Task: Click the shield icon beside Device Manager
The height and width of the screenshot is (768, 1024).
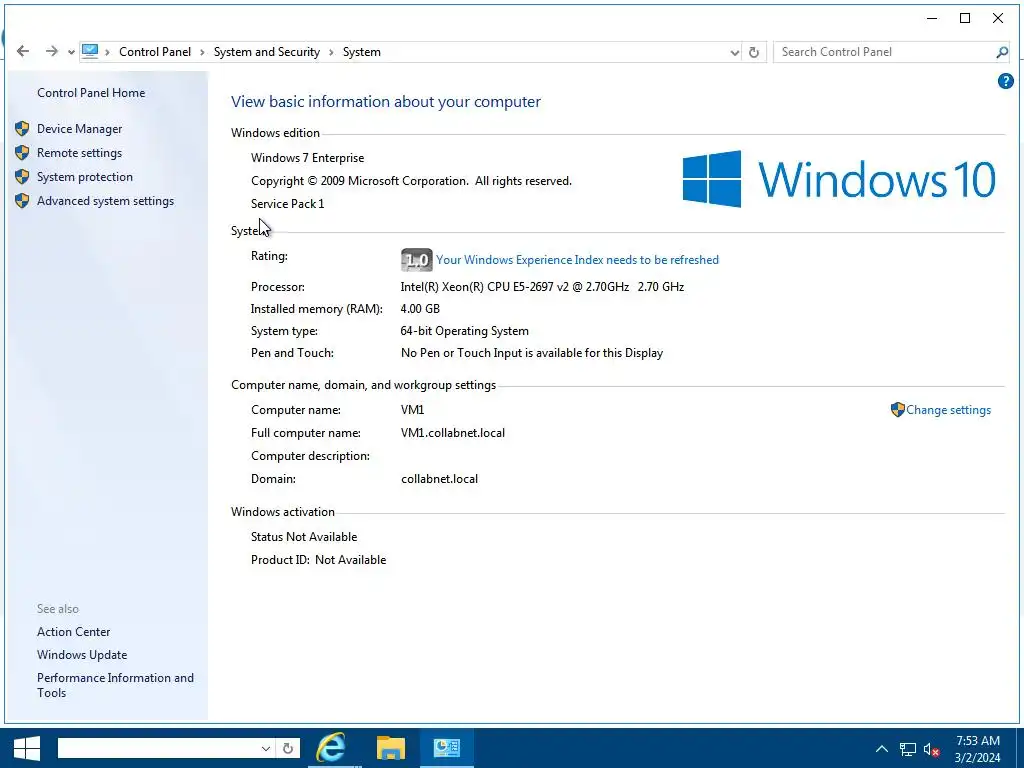Action: click(22, 129)
